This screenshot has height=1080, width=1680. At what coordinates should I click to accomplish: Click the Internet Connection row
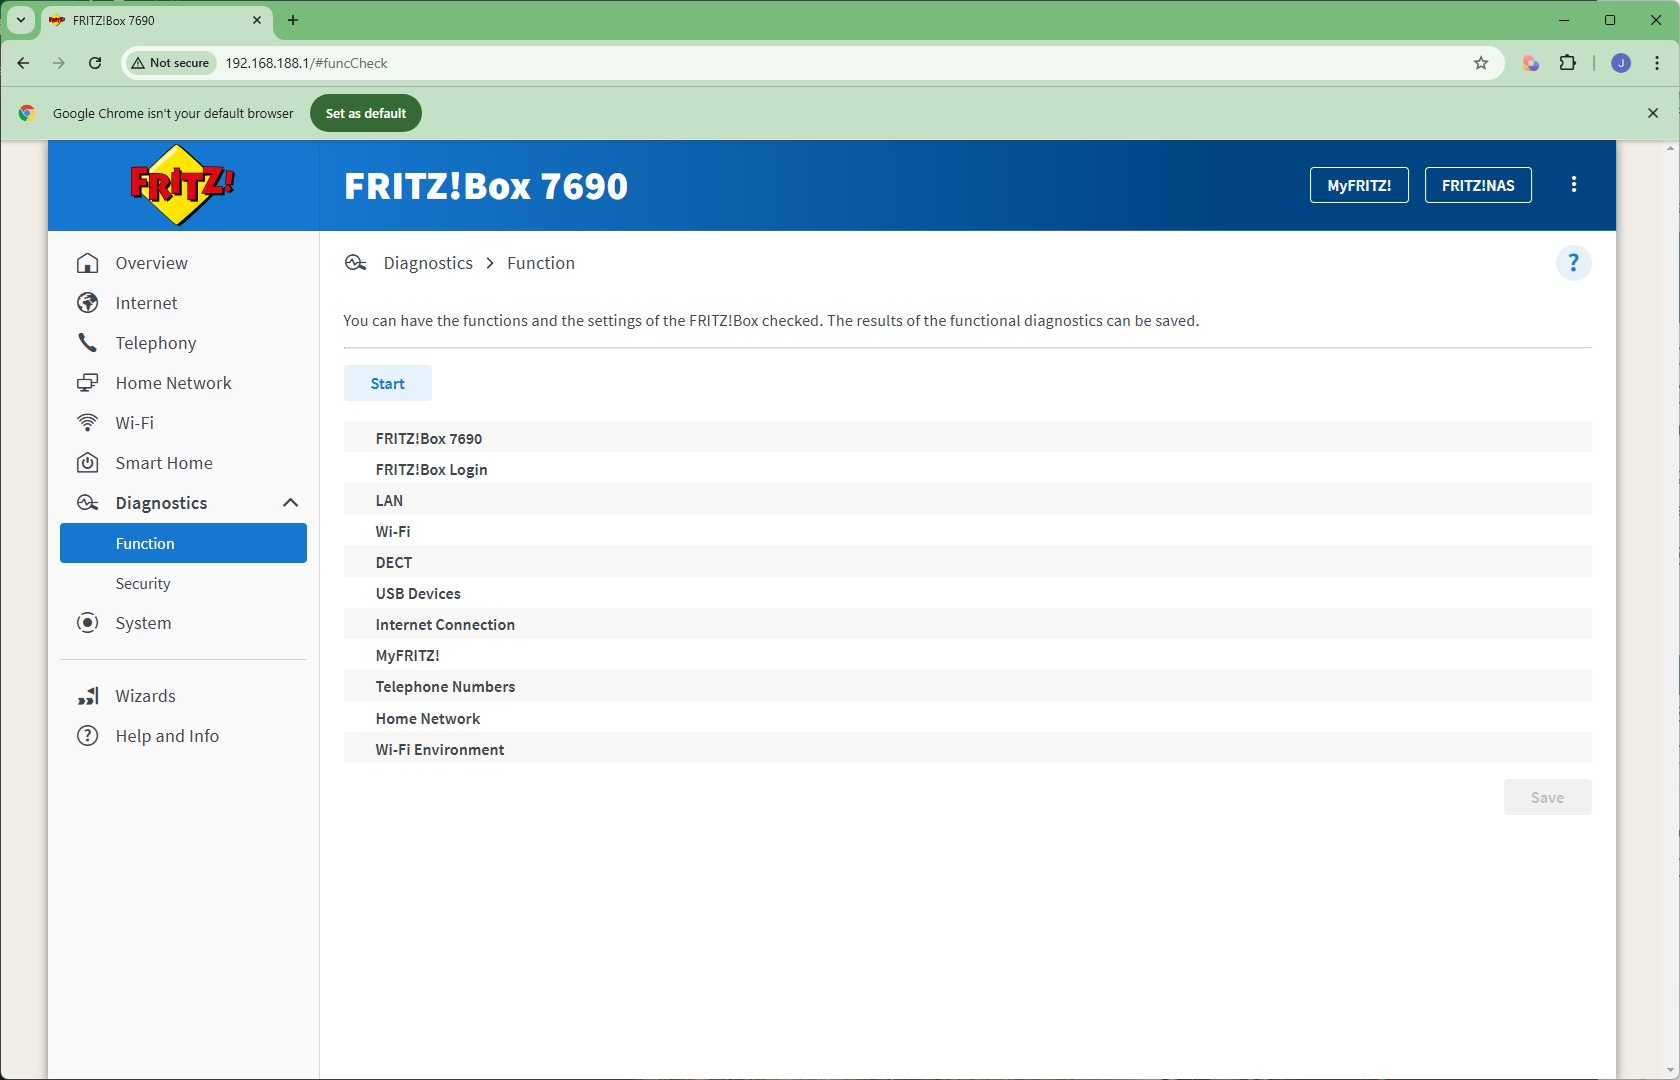967,624
